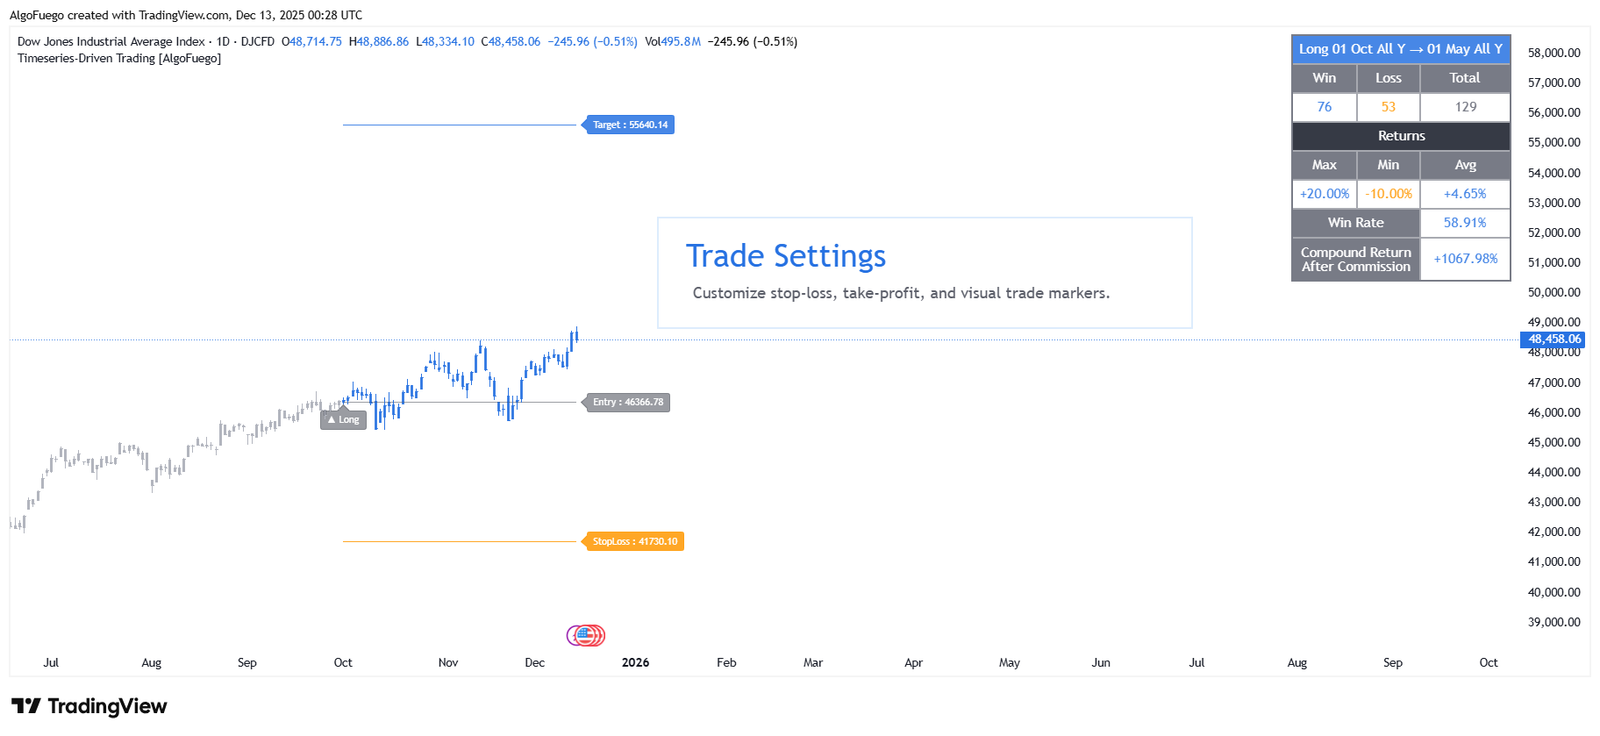Click the Dow Jones Industrial Average Index title
1600x736 pixels.
point(111,42)
